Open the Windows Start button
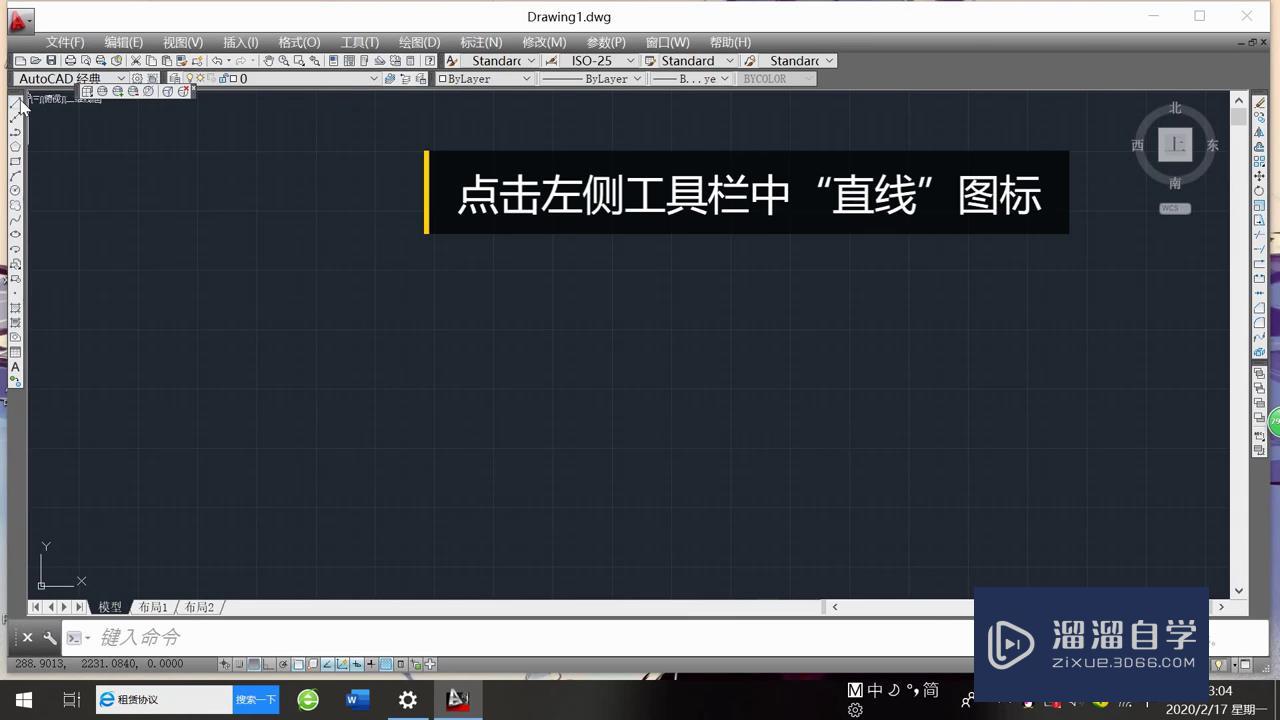The height and width of the screenshot is (720, 1280). click(24, 700)
